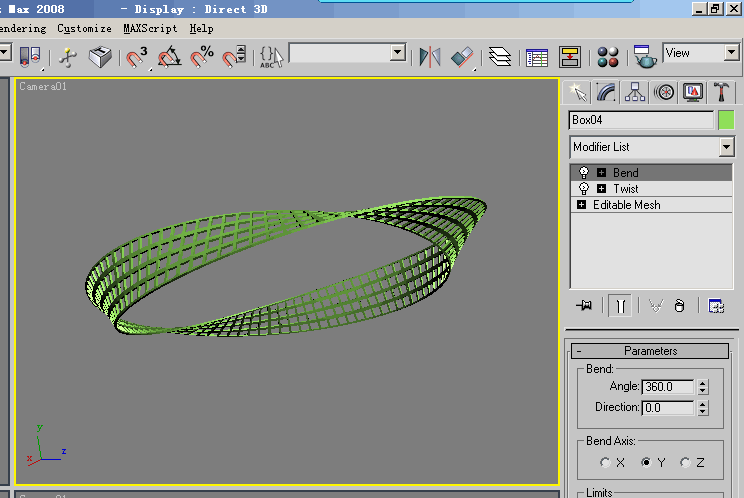Click the window restore button
The height and width of the screenshot is (498, 744).
[x=716, y=9]
